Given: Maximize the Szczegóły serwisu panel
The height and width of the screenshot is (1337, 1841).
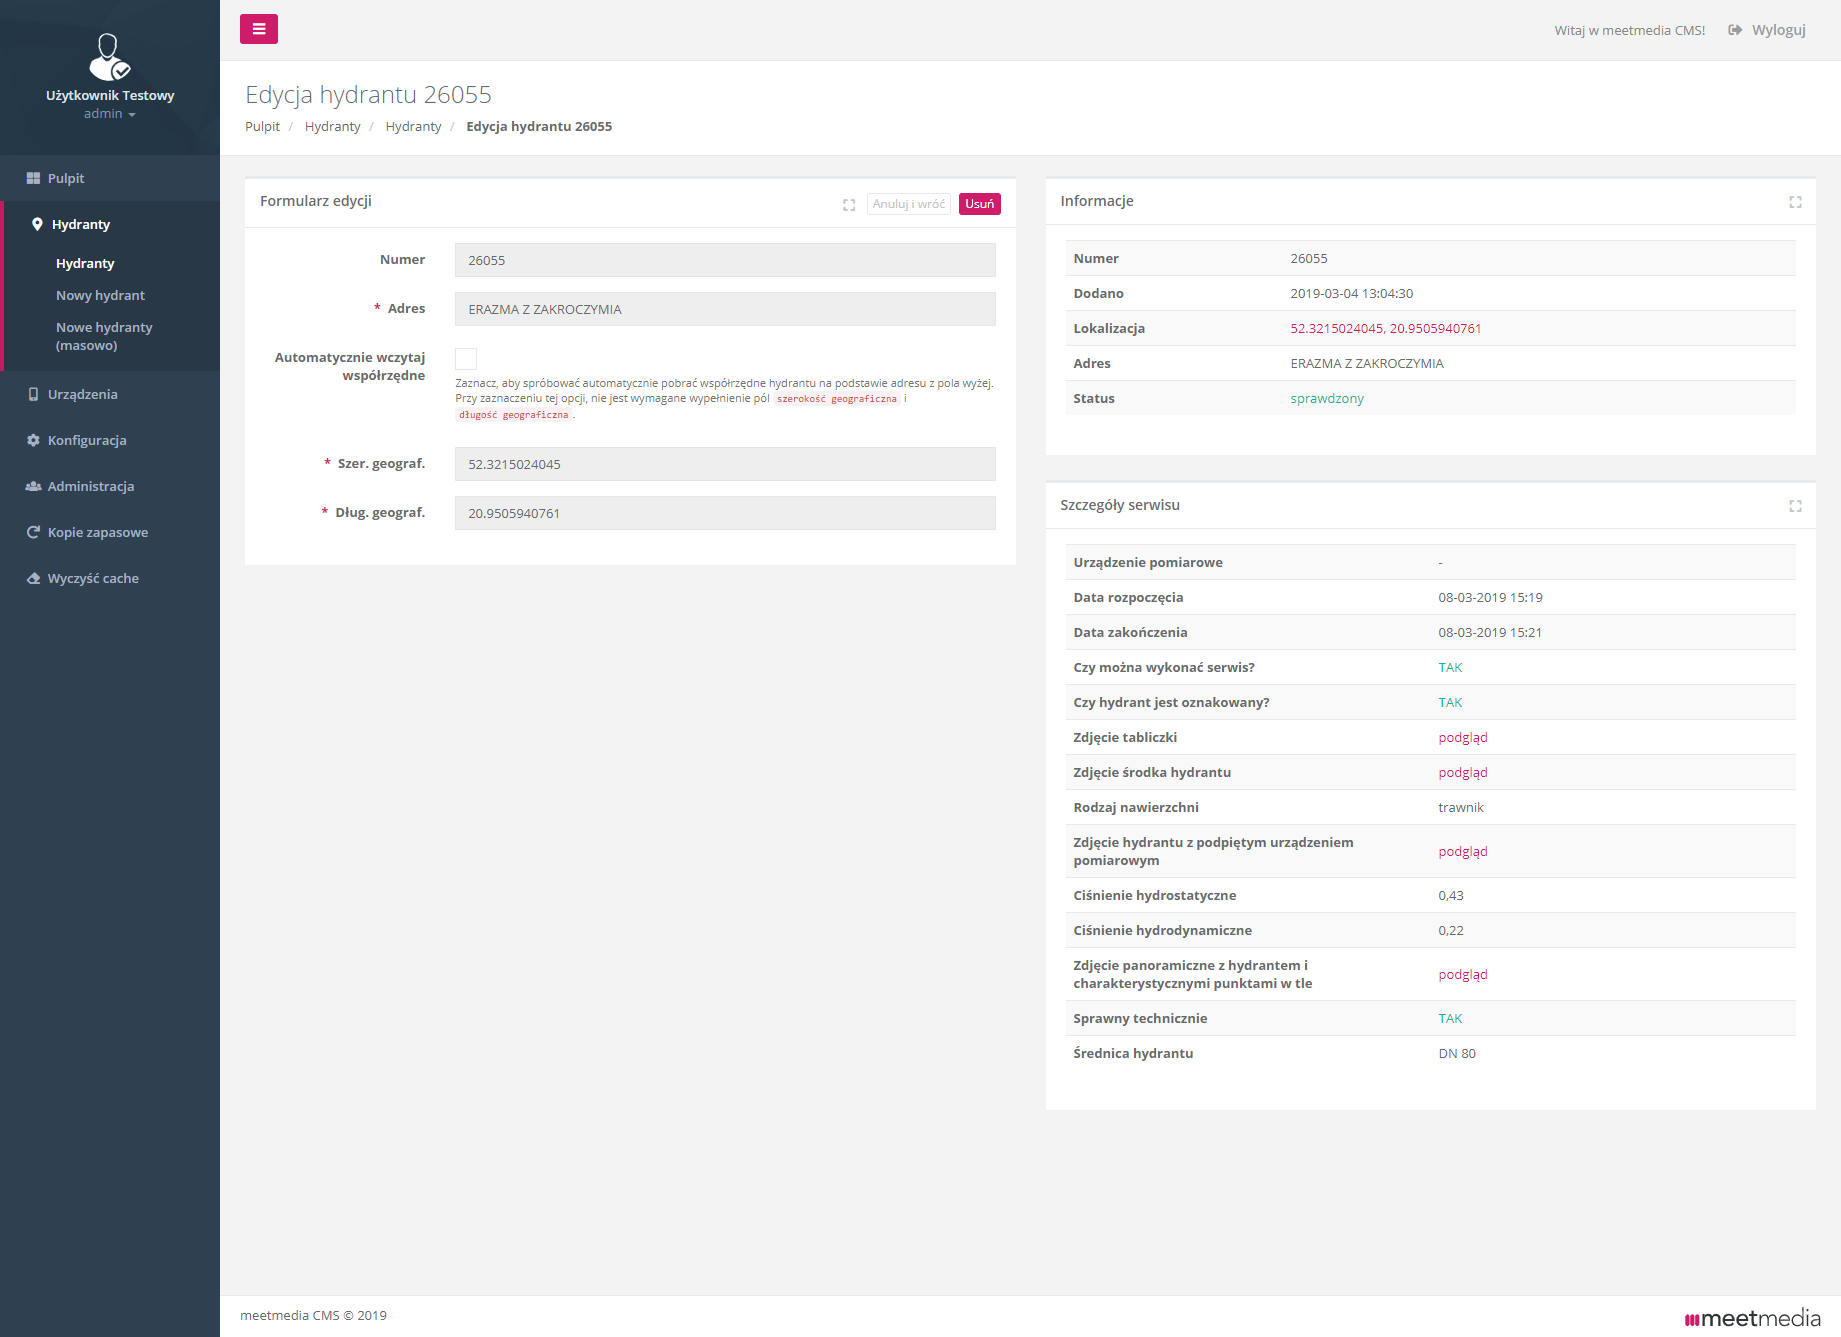Looking at the screenshot, I should 1795,506.
